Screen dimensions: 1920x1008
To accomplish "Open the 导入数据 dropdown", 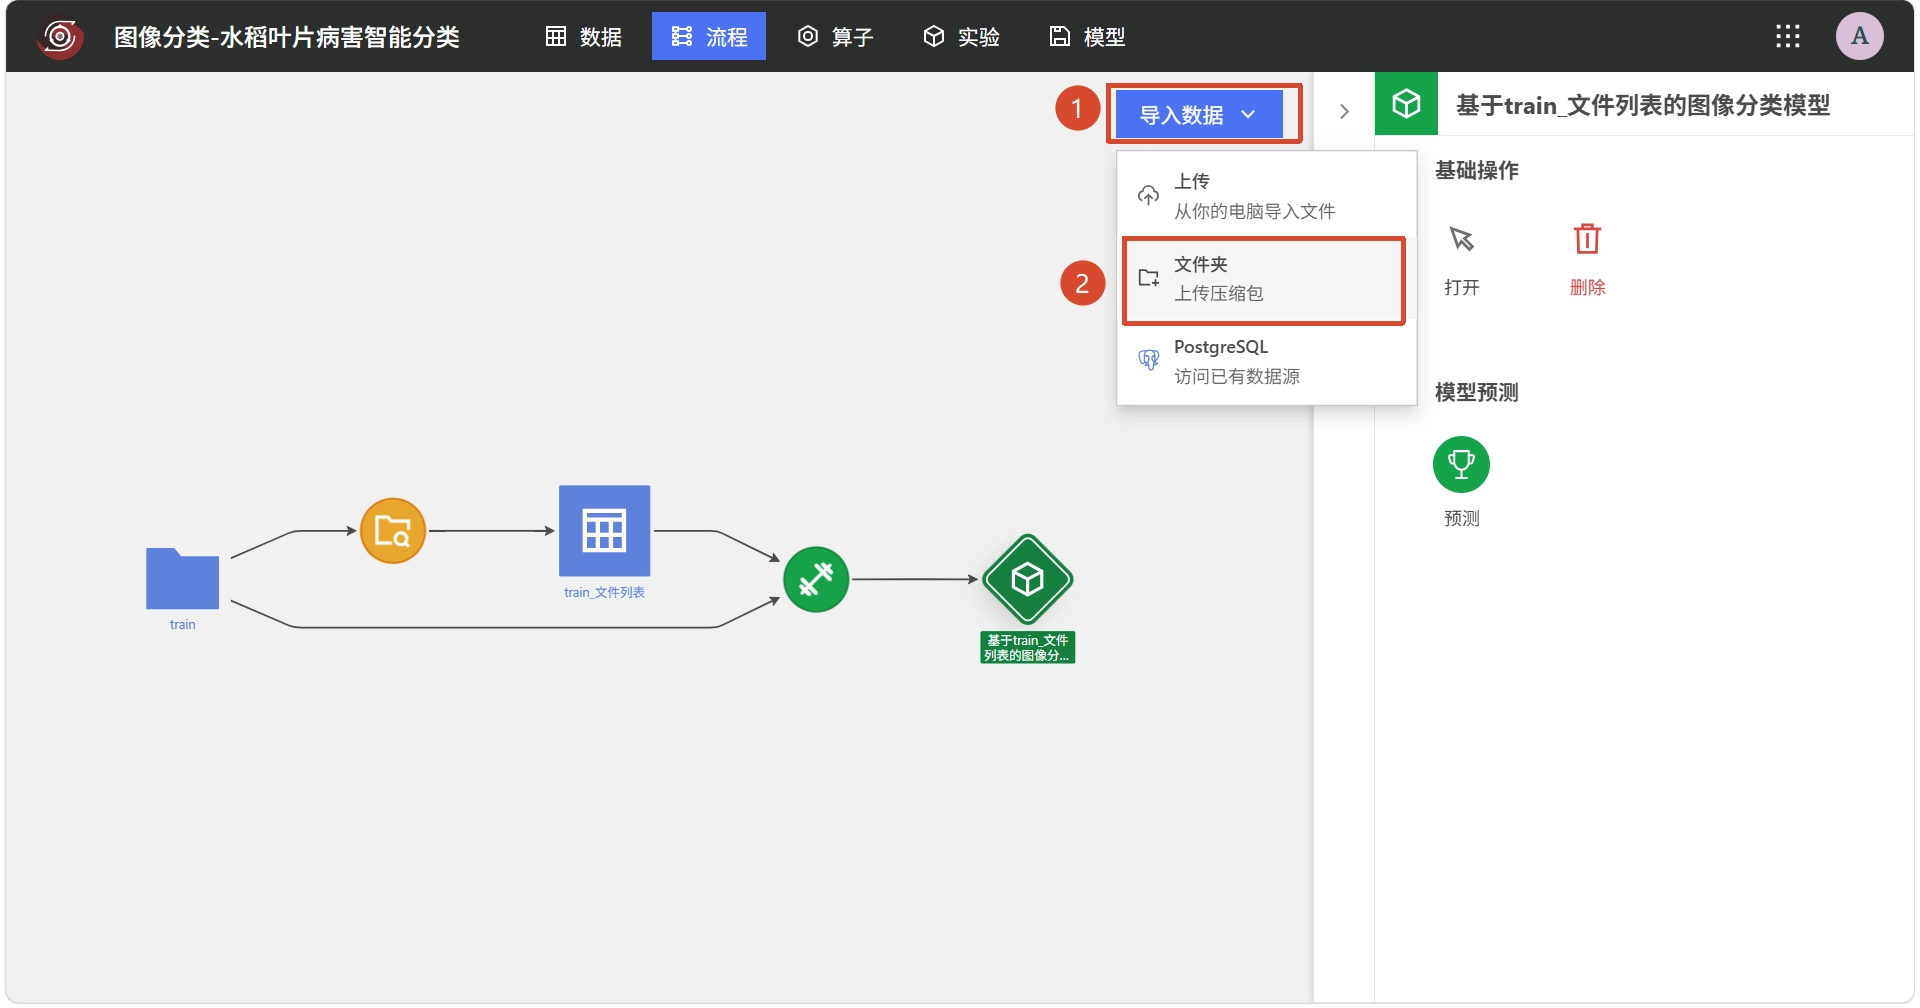I will [x=1198, y=114].
